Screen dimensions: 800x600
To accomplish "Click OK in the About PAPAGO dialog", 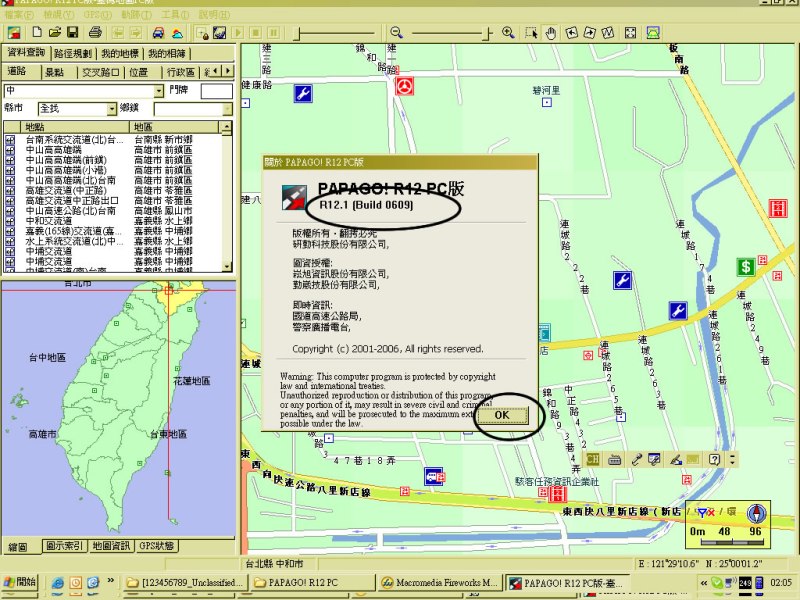I will pyautogui.click(x=502, y=415).
